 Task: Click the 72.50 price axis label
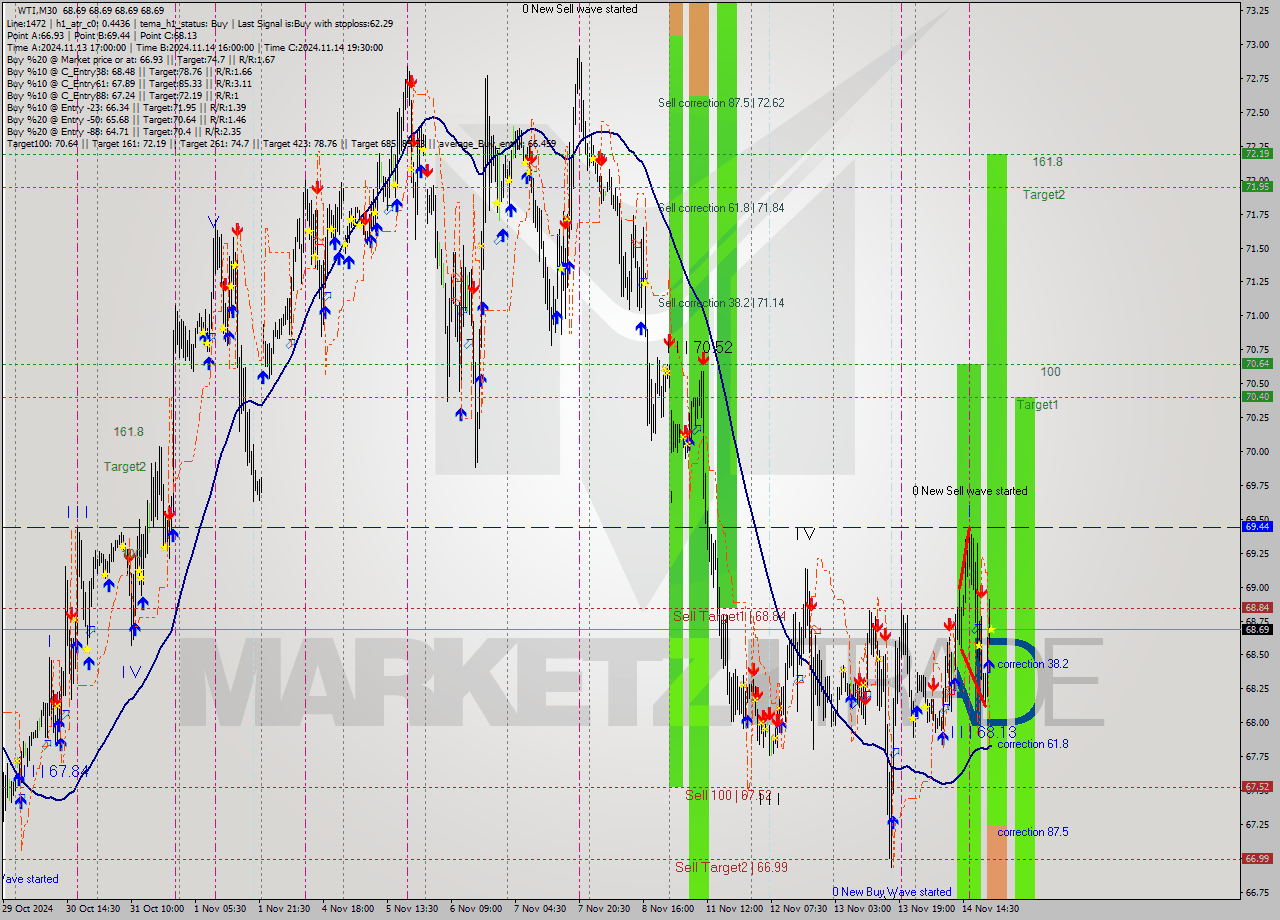(x=1257, y=112)
